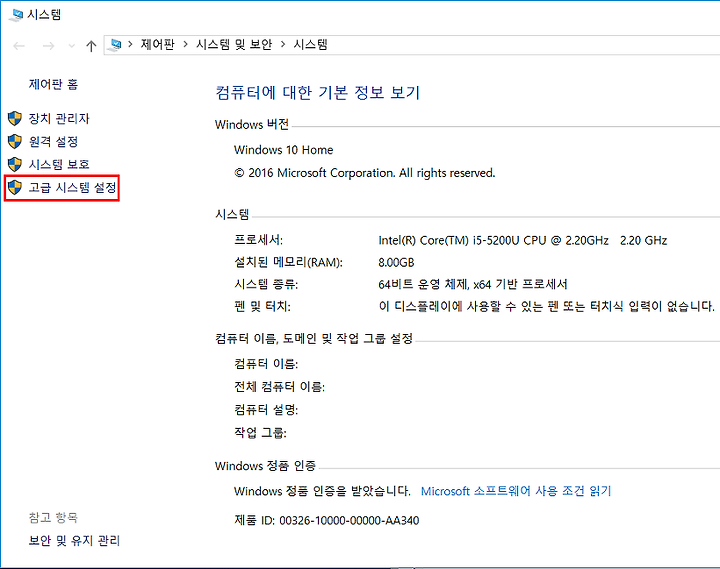Click shield icon beside 고급 시스템 설정

click(x=15, y=187)
